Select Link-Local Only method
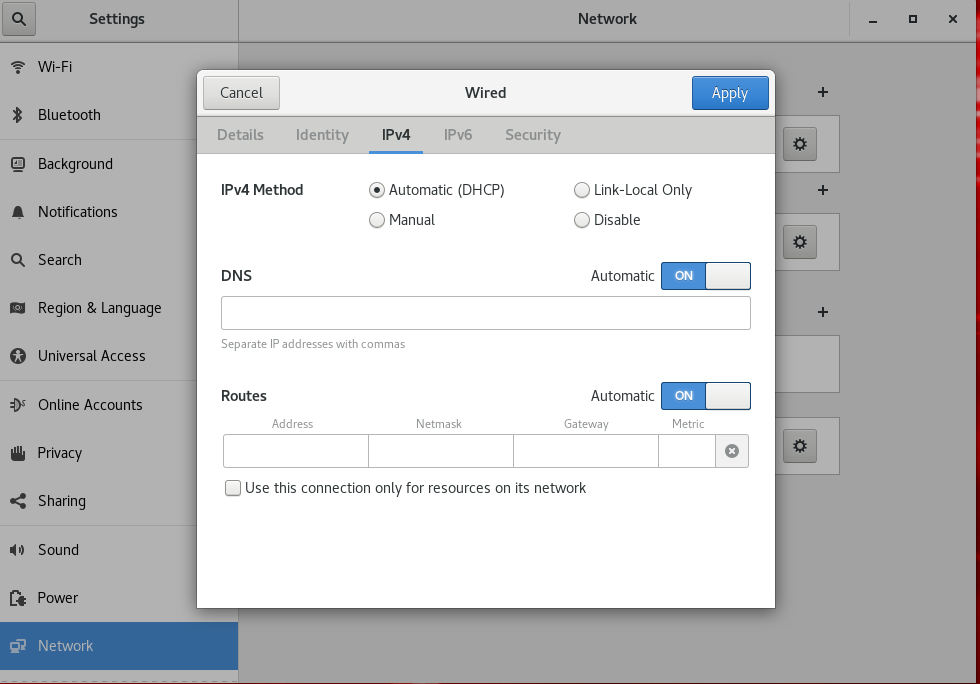Viewport: 980px width, 684px height. (582, 190)
